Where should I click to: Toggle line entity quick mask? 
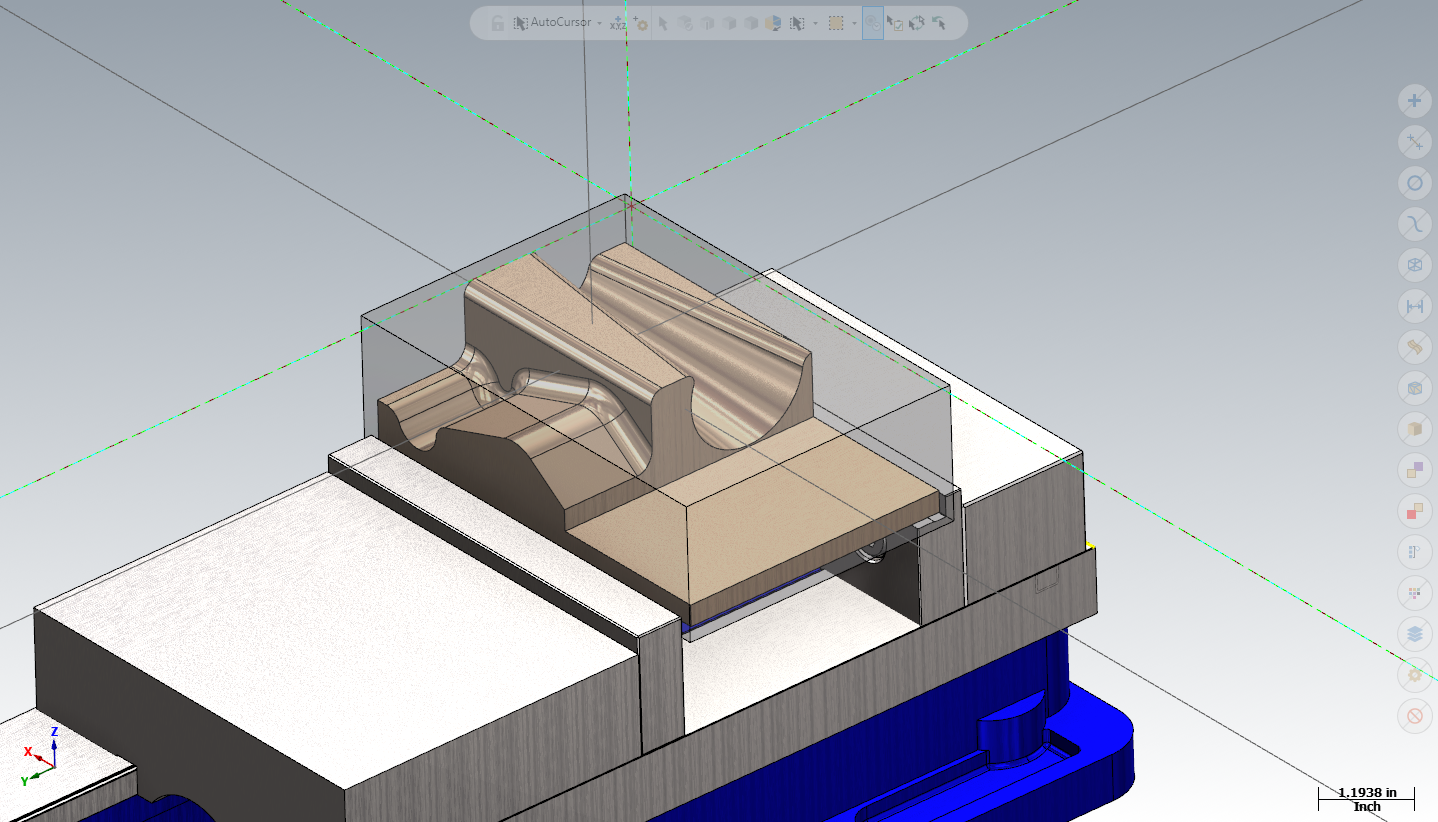coord(1414,142)
